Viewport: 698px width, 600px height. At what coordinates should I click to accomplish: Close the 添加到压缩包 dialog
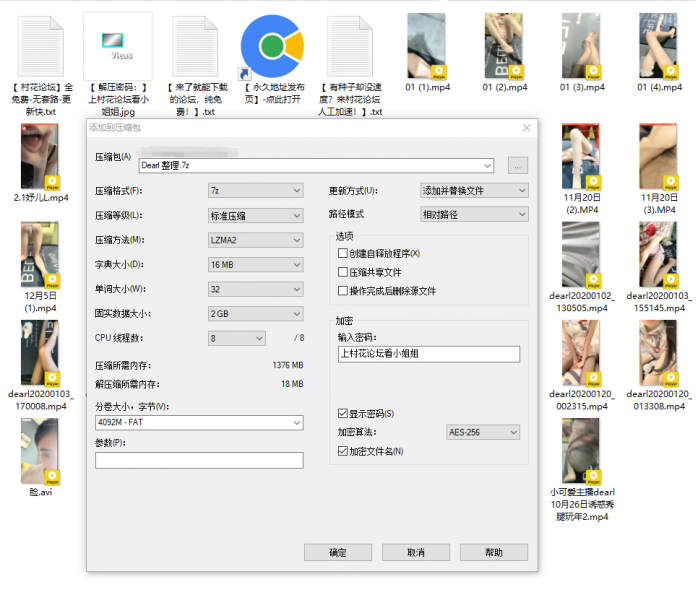click(x=527, y=128)
